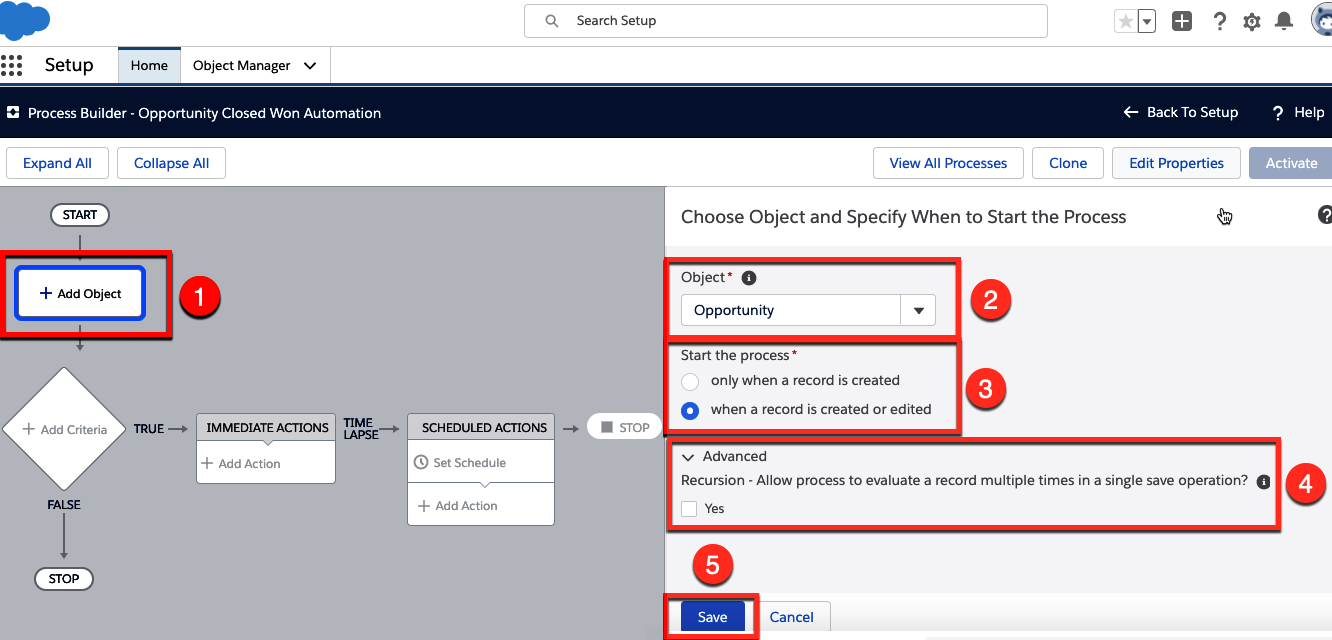Click the Cancel button
The width and height of the screenshot is (1332, 640).
pyautogui.click(x=791, y=617)
